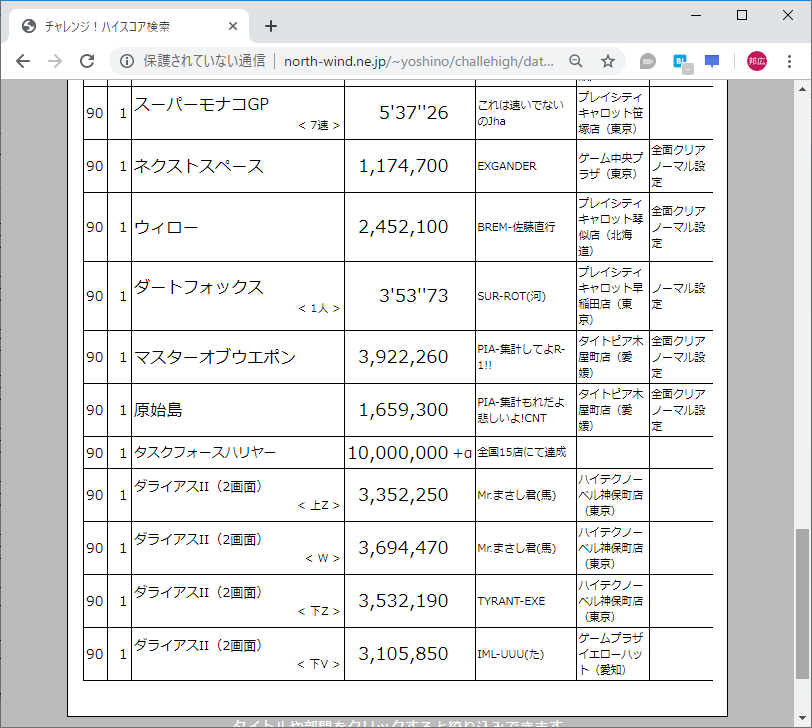This screenshot has height=728, width=812.
Task: Close the チャレンジ！ハイスコア検索 tab
Action: click(x=233, y=26)
